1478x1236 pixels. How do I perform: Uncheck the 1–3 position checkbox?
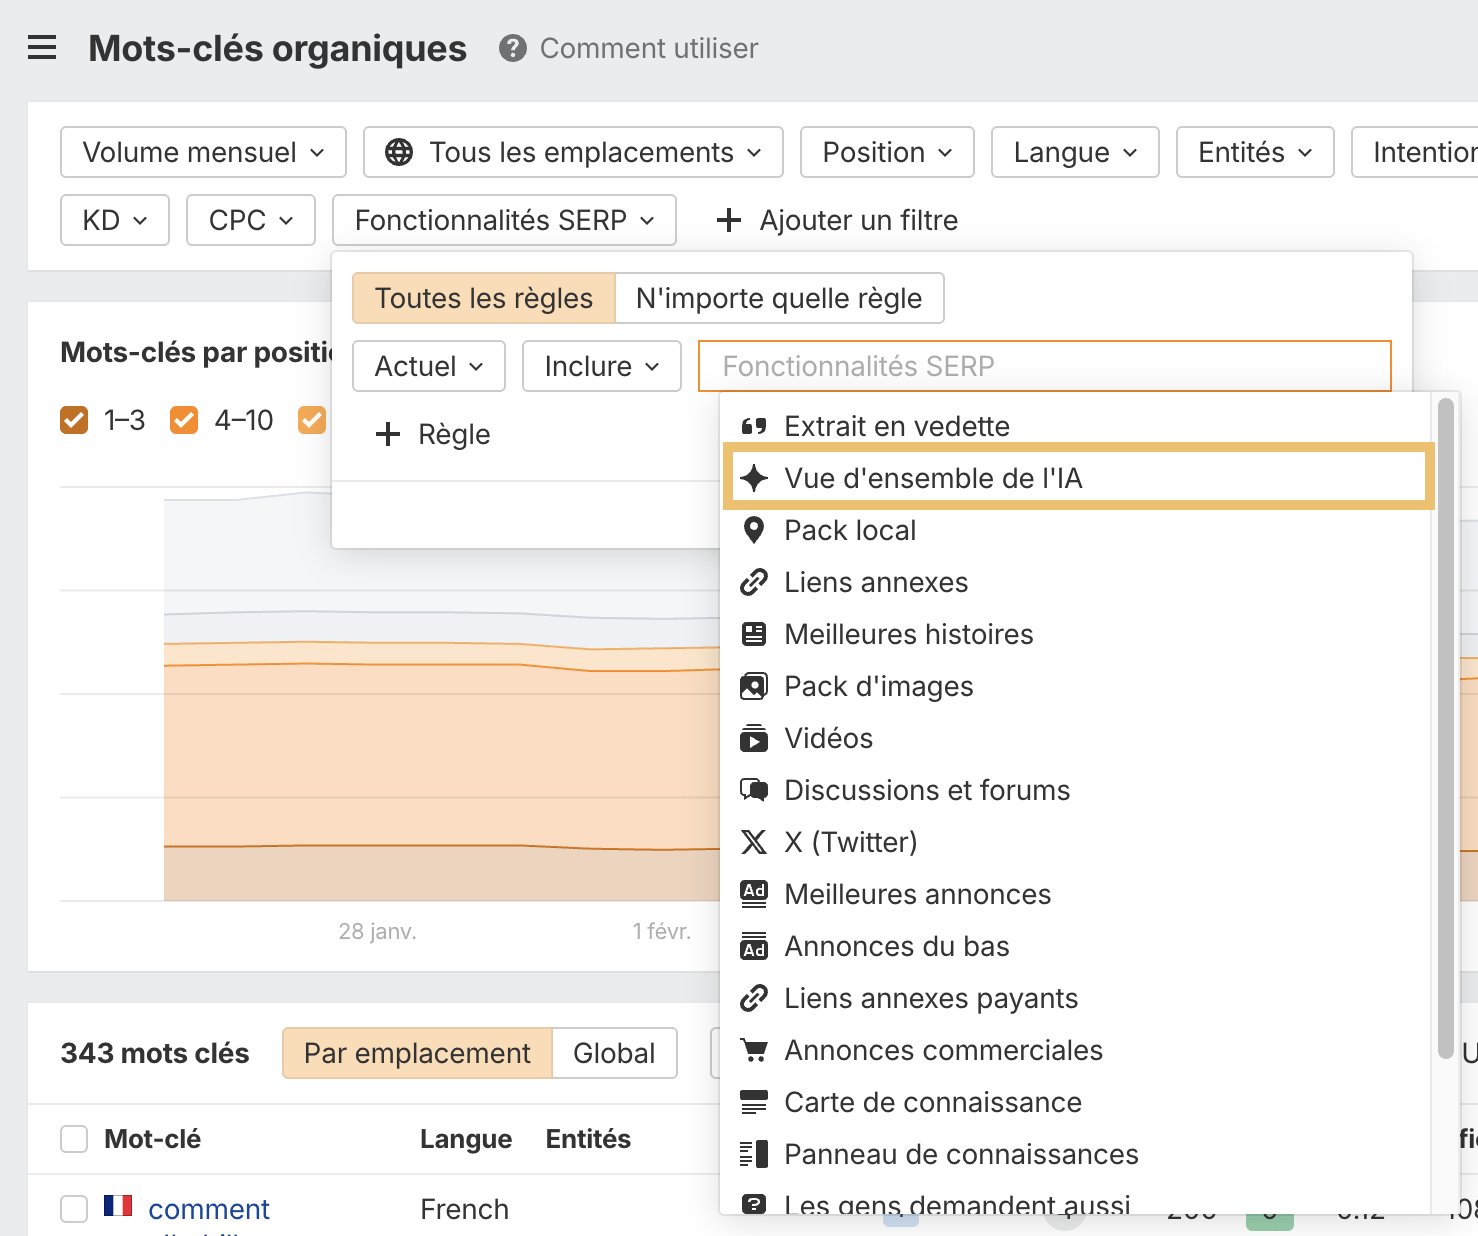click(x=74, y=420)
